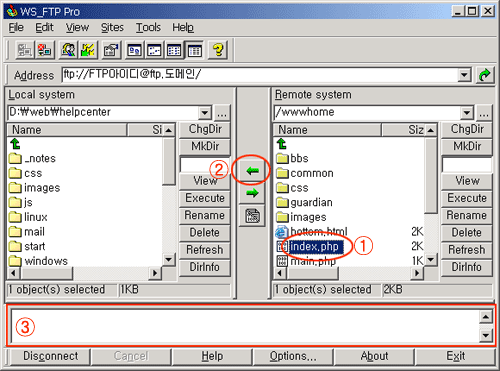
Task: Click the Disconnect button
Action: coord(50,356)
